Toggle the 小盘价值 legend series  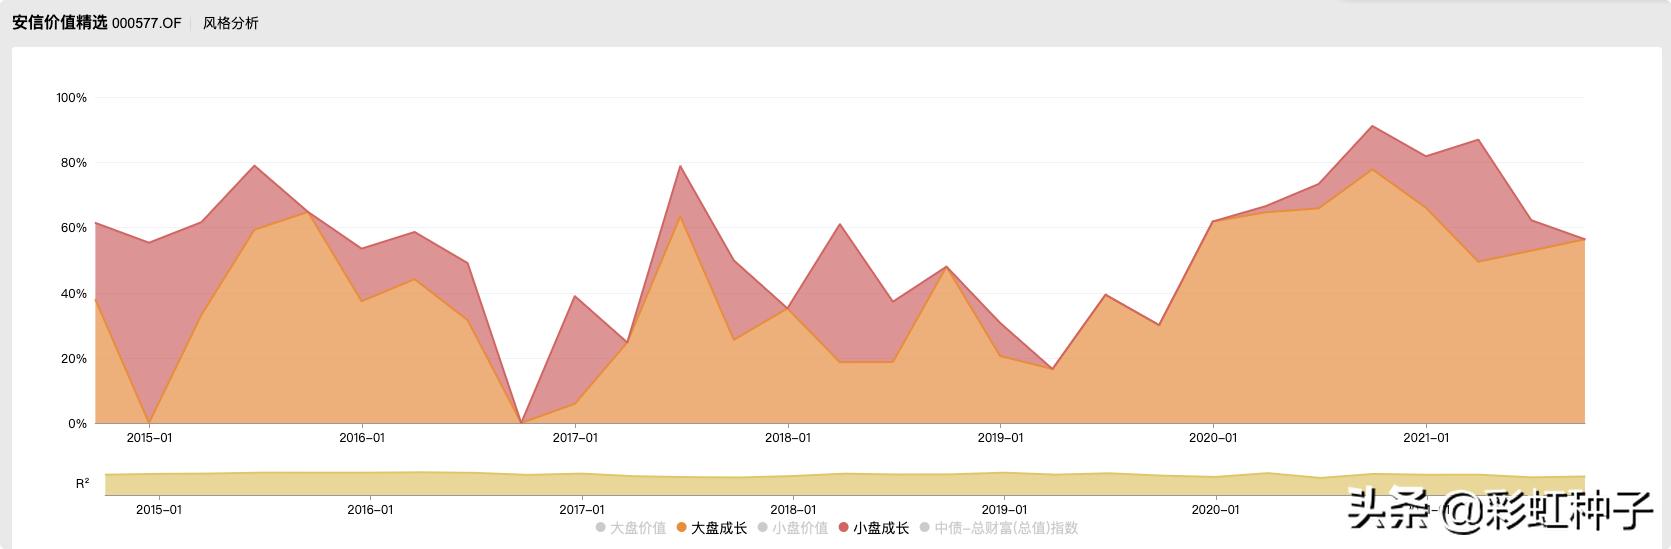pyautogui.click(x=793, y=528)
